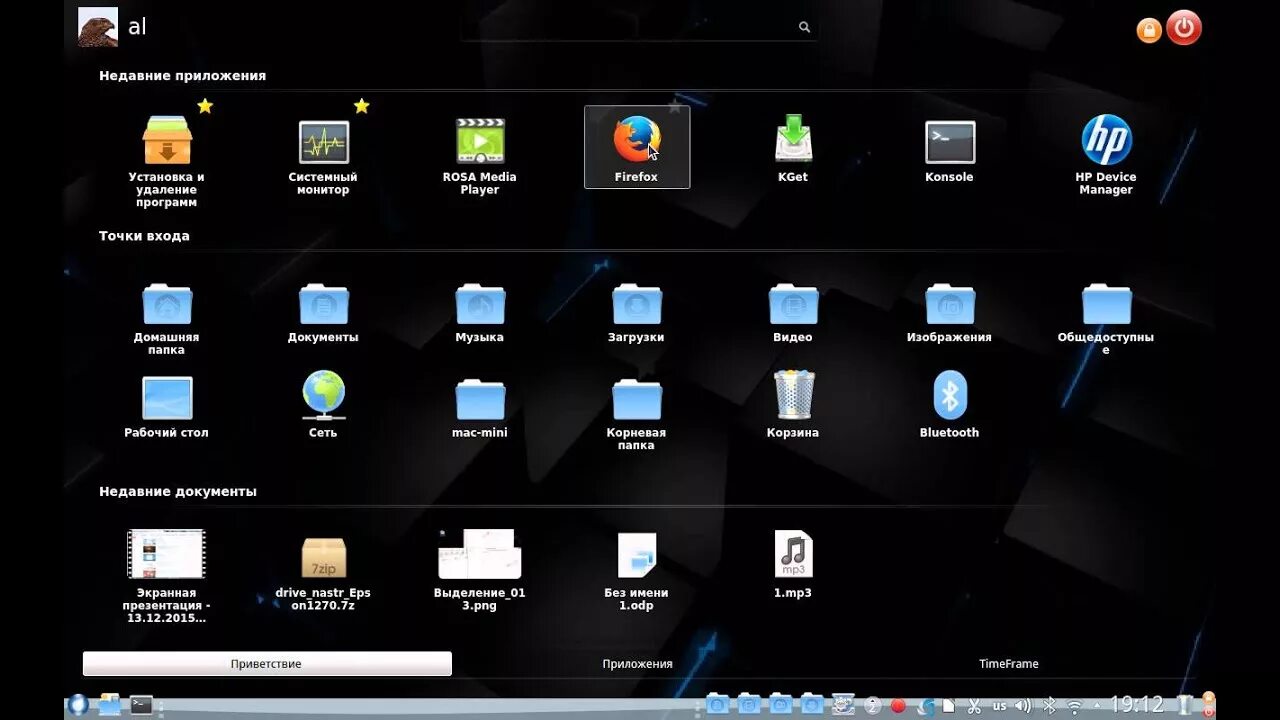Unfavorite Установка и удаление программ star
The image size is (1280, 720).
coord(205,106)
